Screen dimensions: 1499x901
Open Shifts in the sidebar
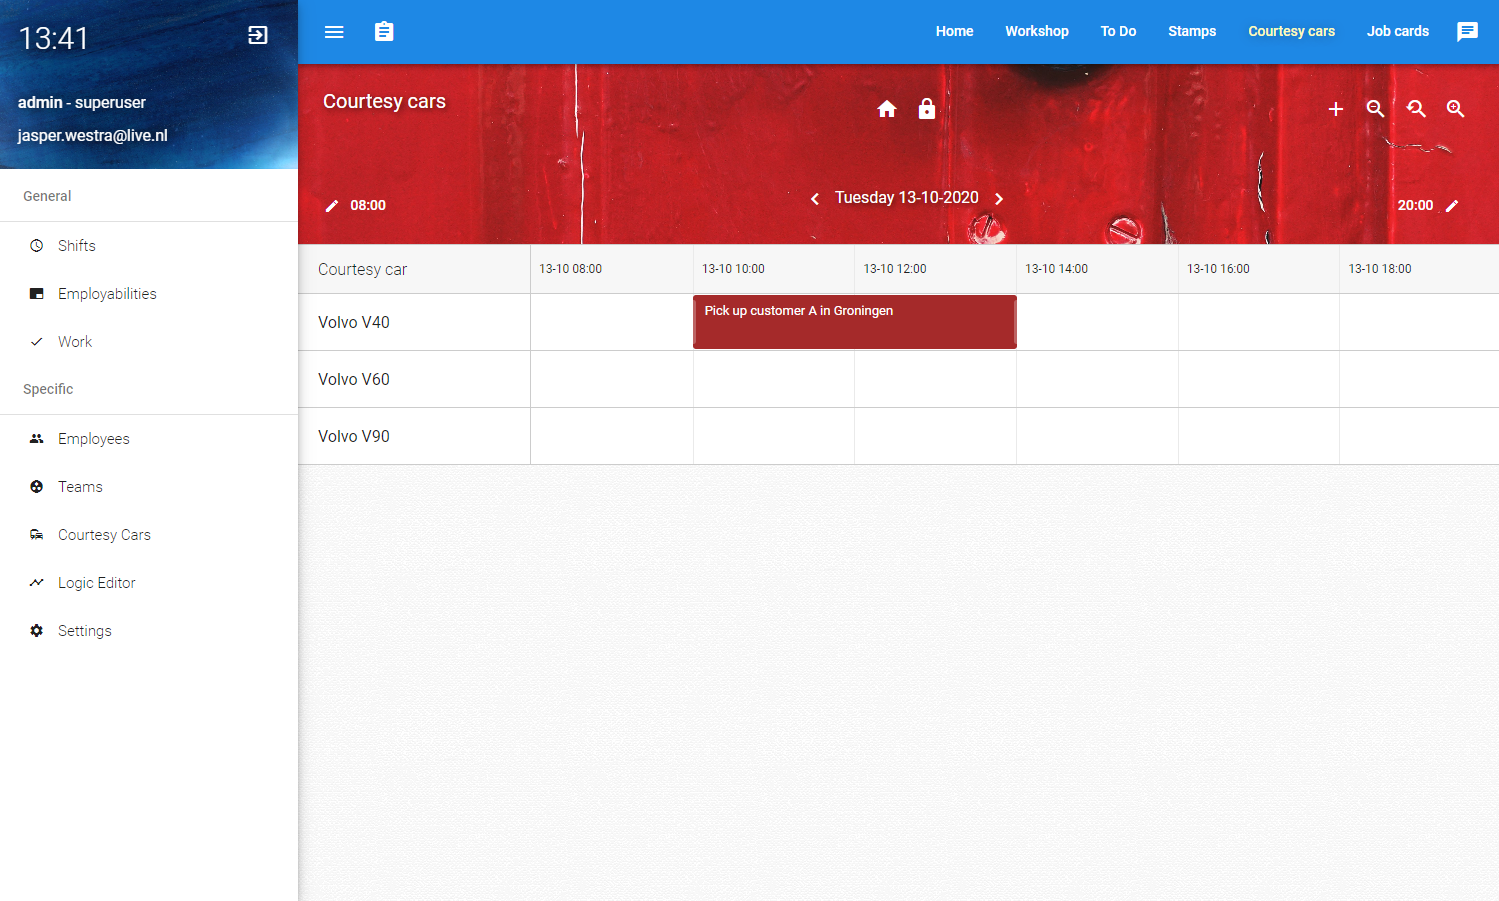[x=149, y=246]
